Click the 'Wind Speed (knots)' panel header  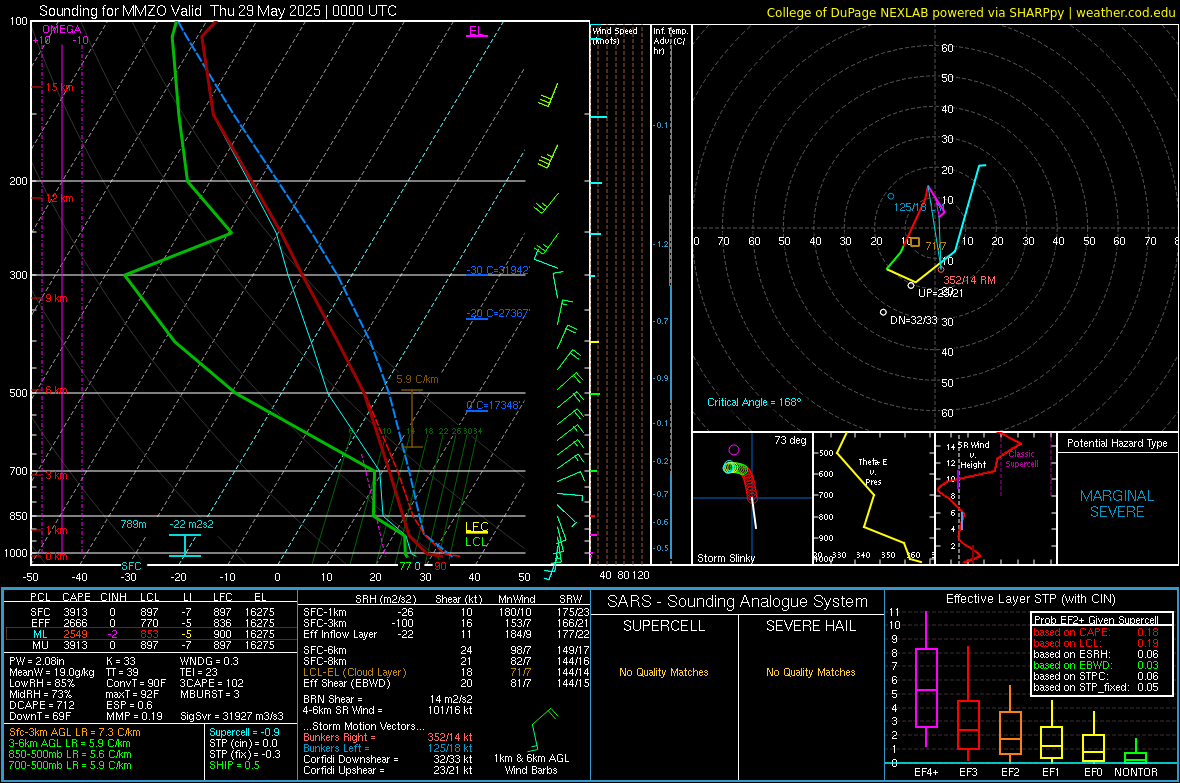tap(615, 35)
